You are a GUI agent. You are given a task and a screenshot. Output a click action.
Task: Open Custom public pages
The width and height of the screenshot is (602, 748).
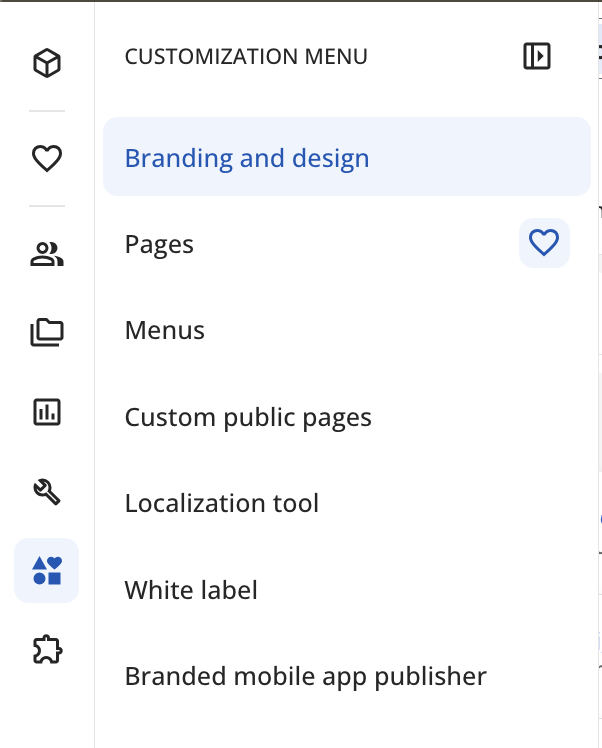click(248, 417)
